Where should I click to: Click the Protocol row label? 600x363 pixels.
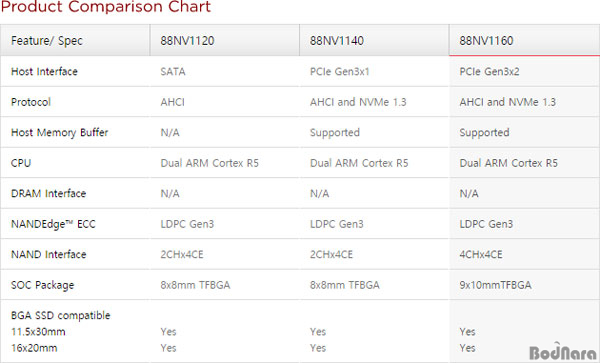tap(31, 102)
